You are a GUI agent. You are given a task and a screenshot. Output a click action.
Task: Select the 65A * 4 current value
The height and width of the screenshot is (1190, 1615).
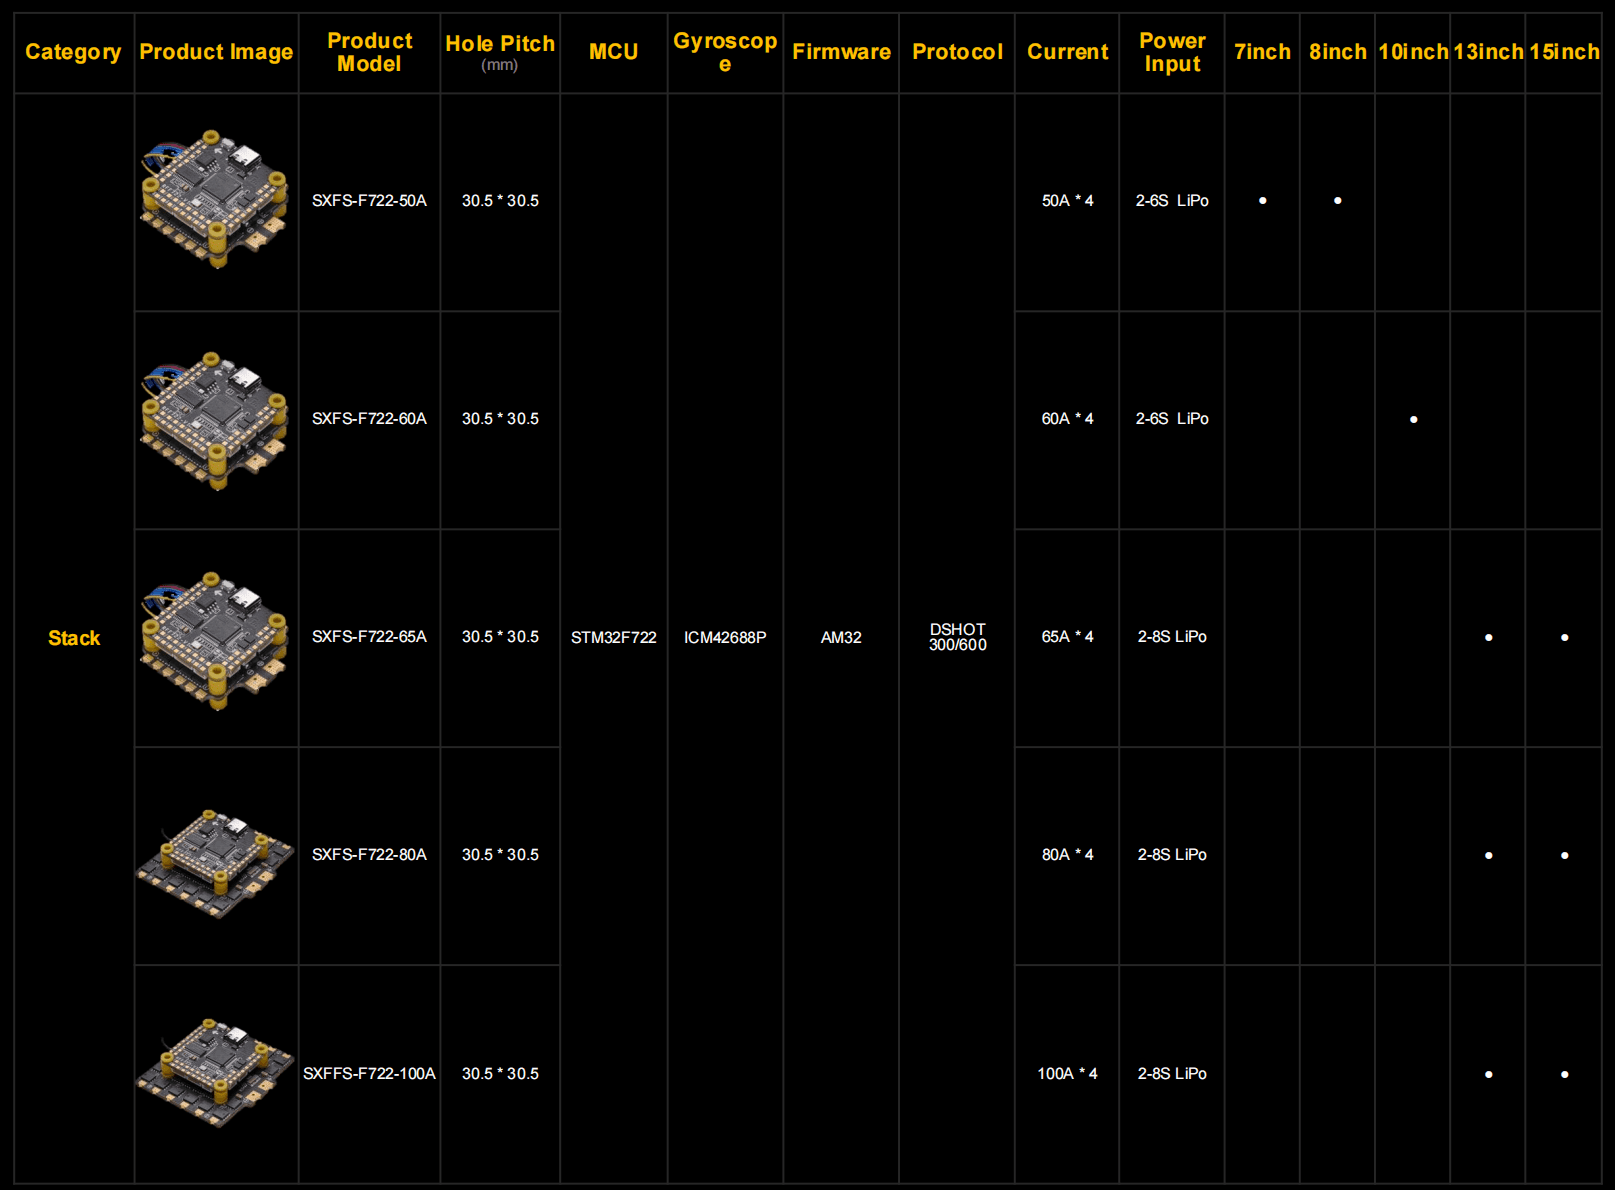(1067, 637)
